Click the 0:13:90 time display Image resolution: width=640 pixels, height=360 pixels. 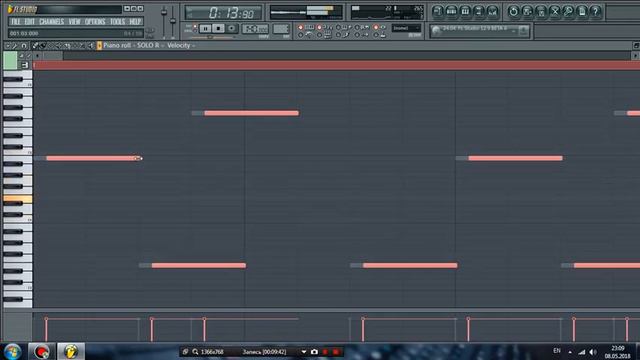coord(223,13)
